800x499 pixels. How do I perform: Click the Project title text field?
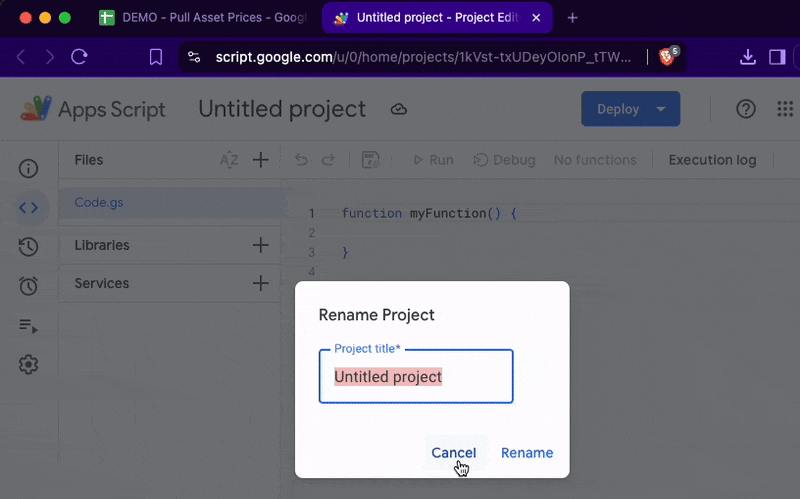click(x=416, y=377)
